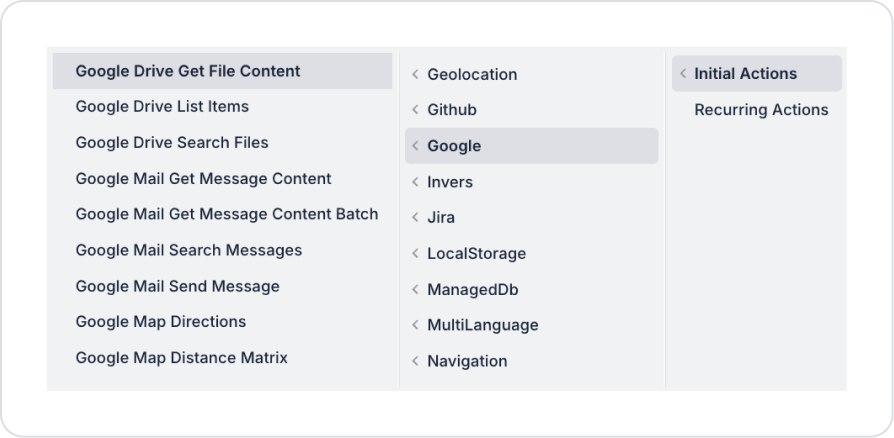The image size is (894, 438).
Task: Choose Google Mail Get Message Content Batch
Action: [x=227, y=214]
